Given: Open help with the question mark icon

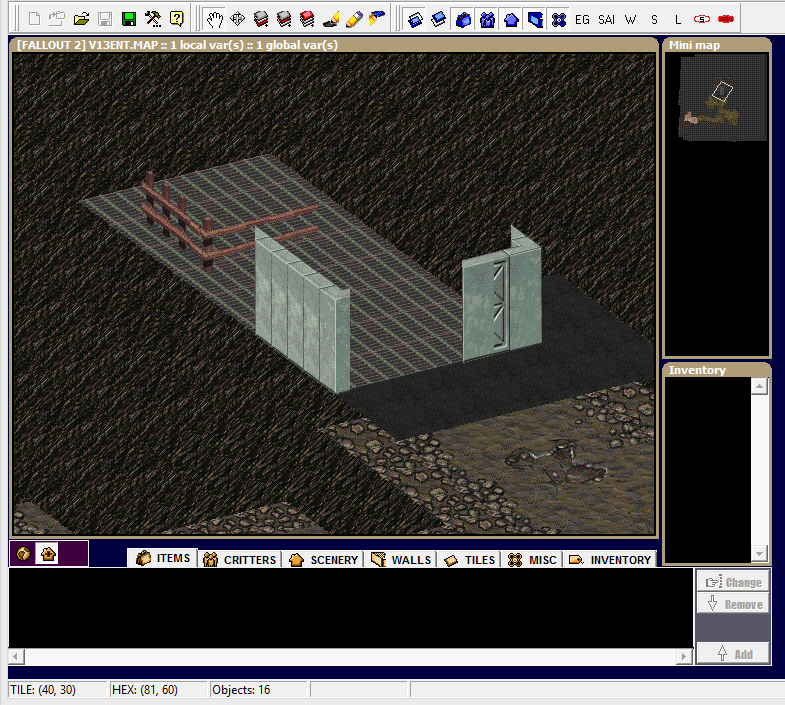Looking at the screenshot, I should (176, 19).
